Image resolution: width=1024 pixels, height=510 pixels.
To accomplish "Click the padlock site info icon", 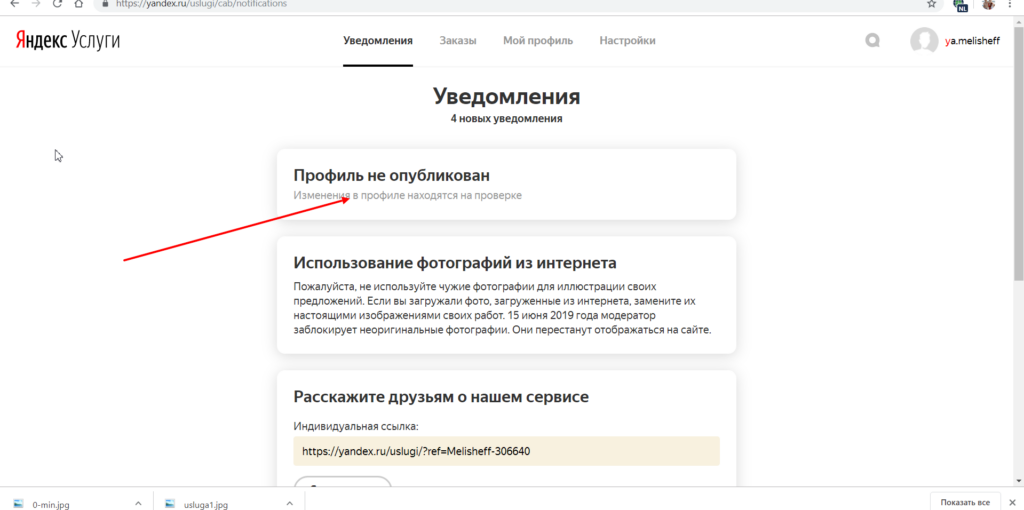I will (x=104, y=3).
